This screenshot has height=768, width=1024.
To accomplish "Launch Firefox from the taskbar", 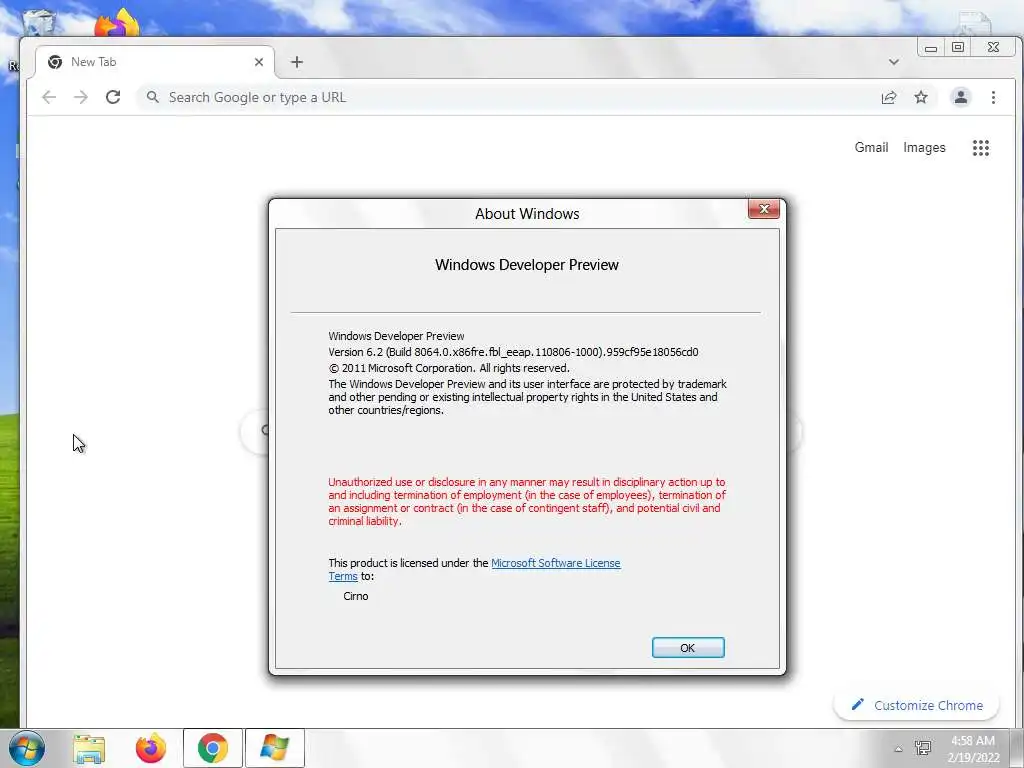I will click(151, 748).
